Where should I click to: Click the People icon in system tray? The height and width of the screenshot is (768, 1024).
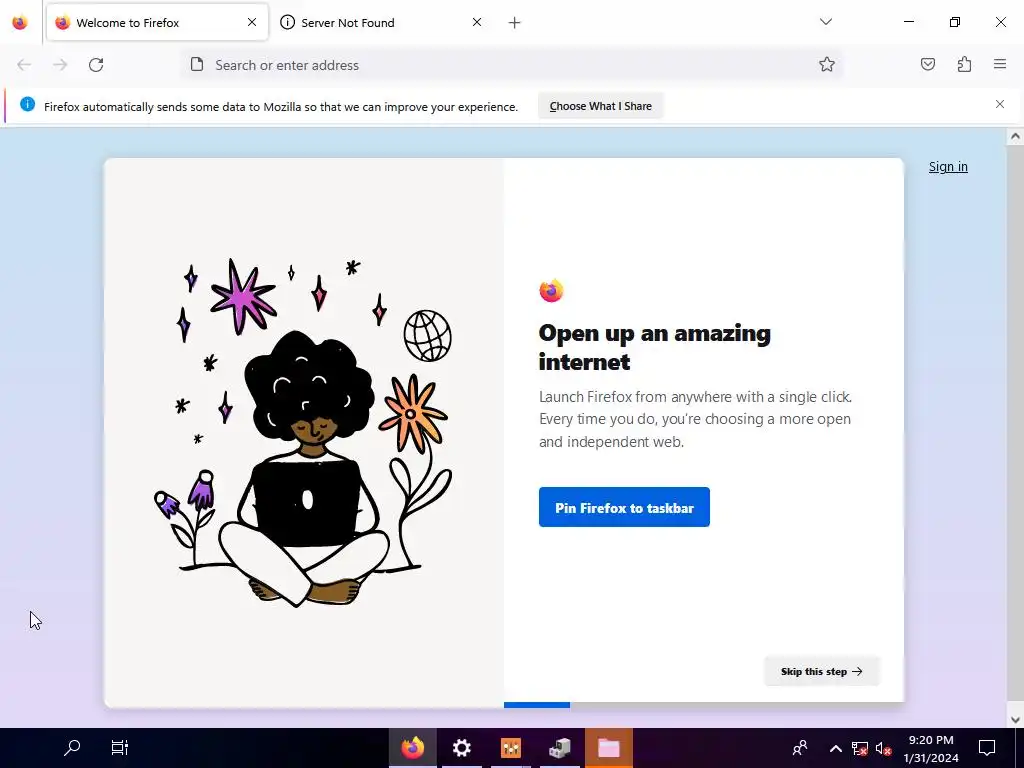tap(800, 747)
